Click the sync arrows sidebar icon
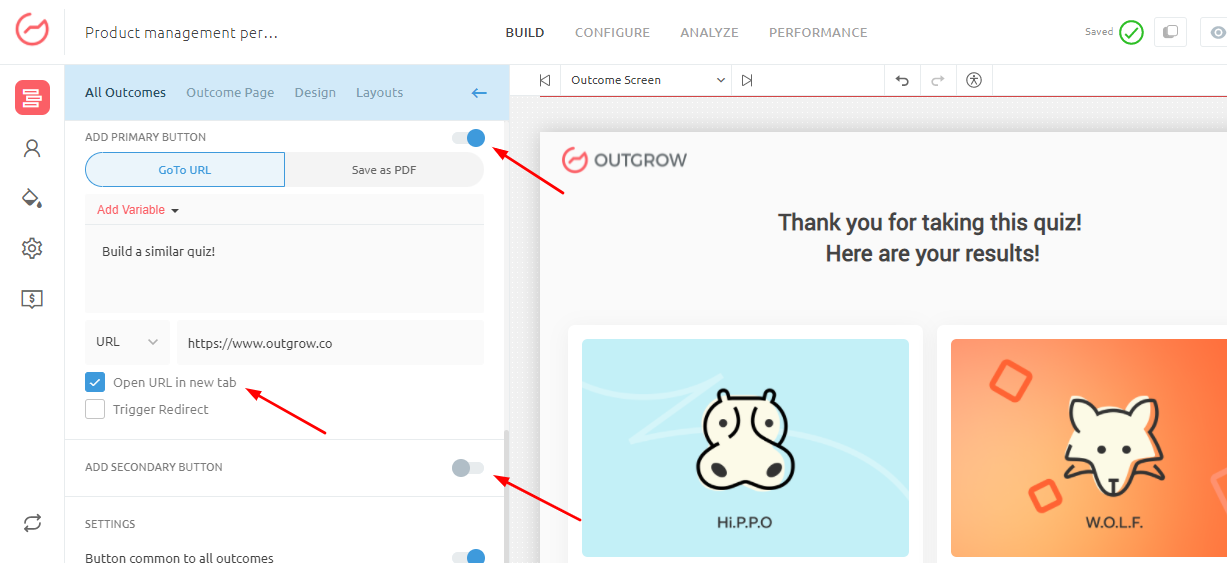1227x563 pixels. tap(32, 522)
